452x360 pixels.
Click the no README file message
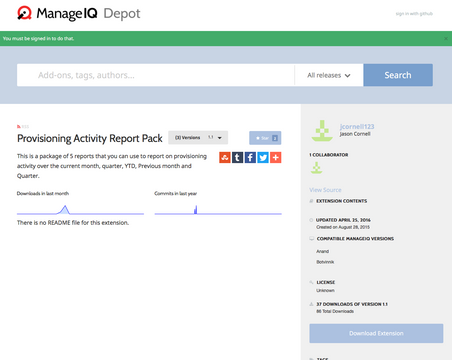[73, 223]
